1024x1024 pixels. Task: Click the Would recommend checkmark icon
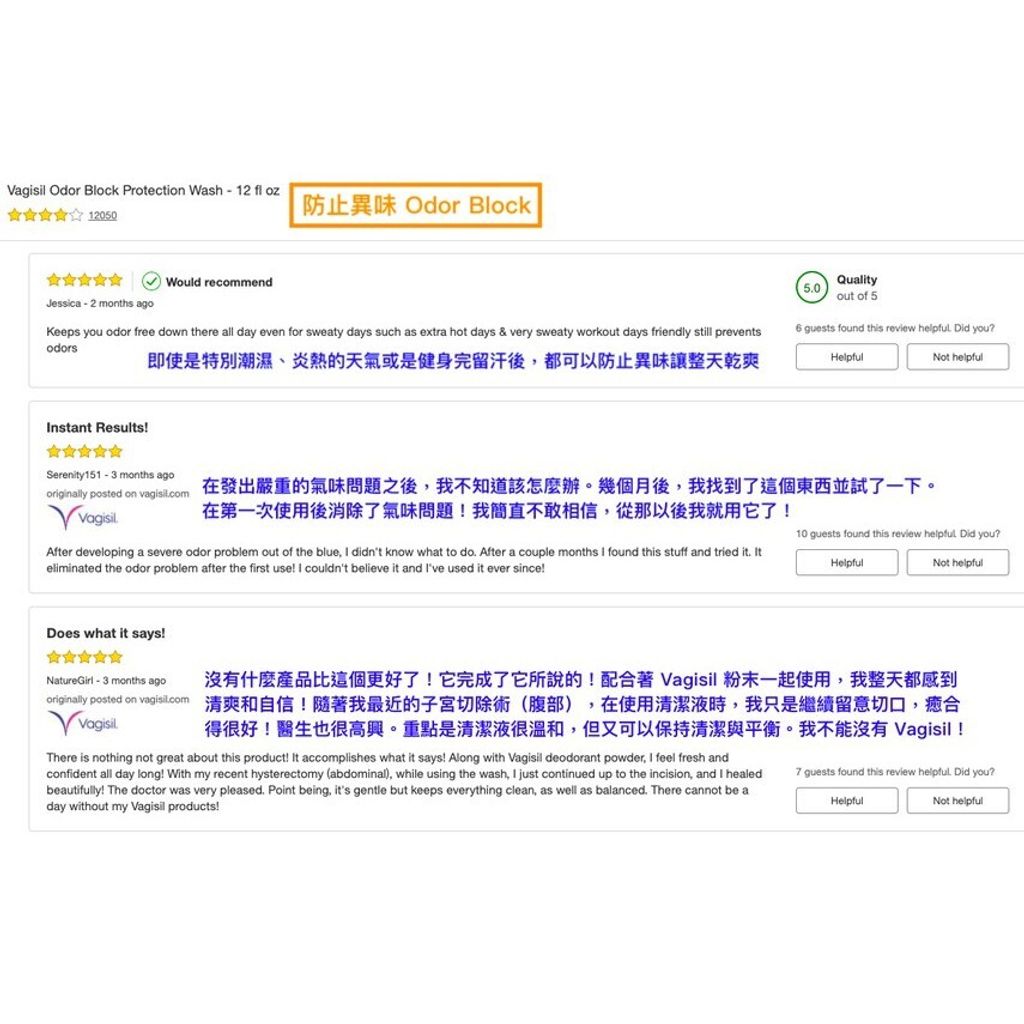[152, 281]
